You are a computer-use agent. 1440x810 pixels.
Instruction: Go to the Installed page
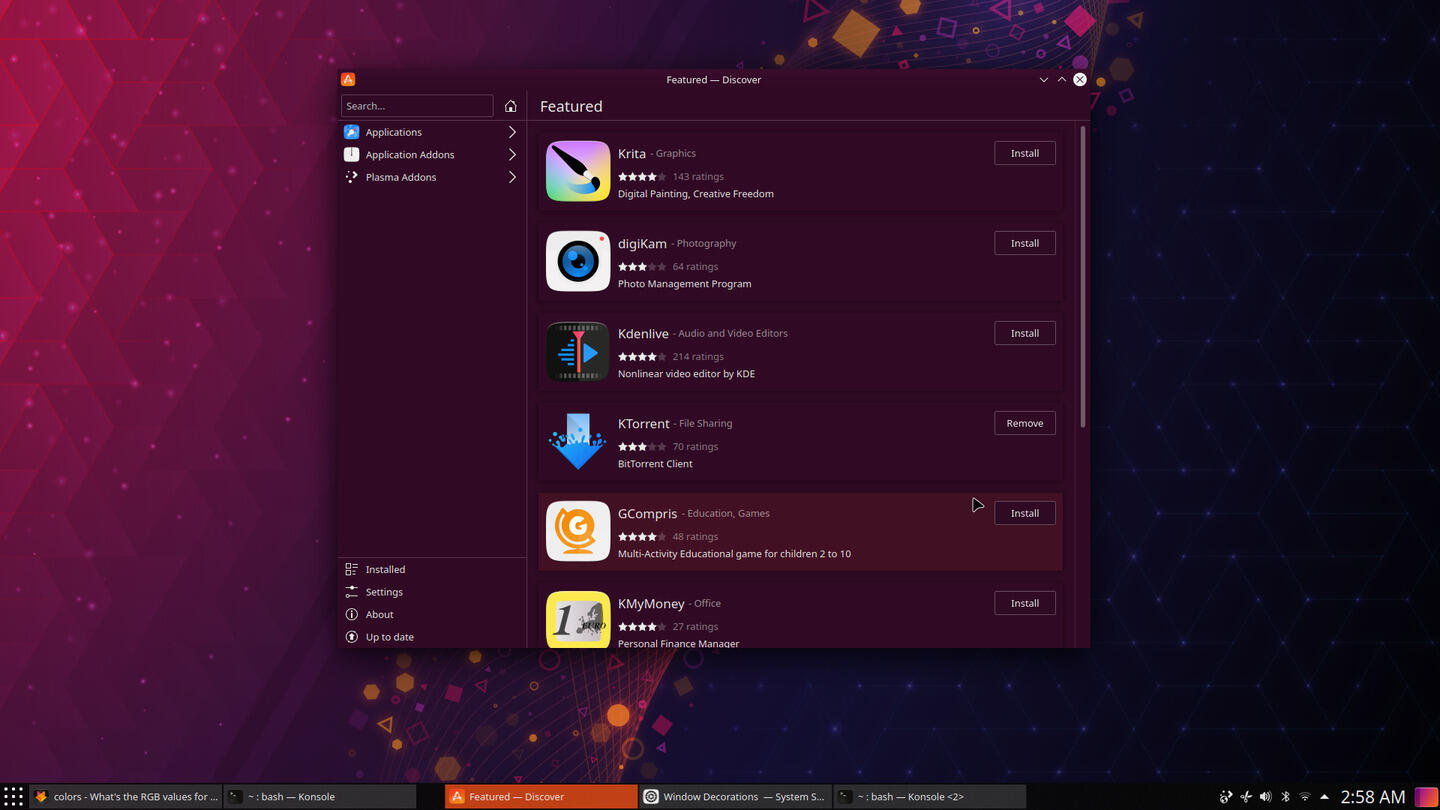point(431,569)
